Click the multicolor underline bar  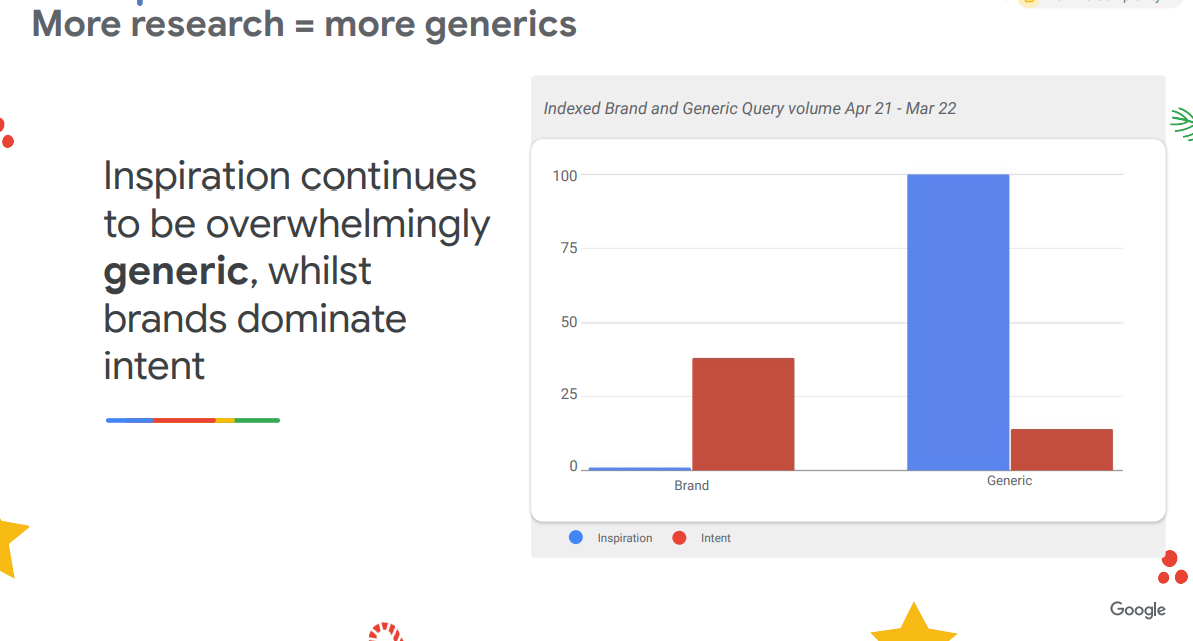pyautogui.click(x=192, y=420)
